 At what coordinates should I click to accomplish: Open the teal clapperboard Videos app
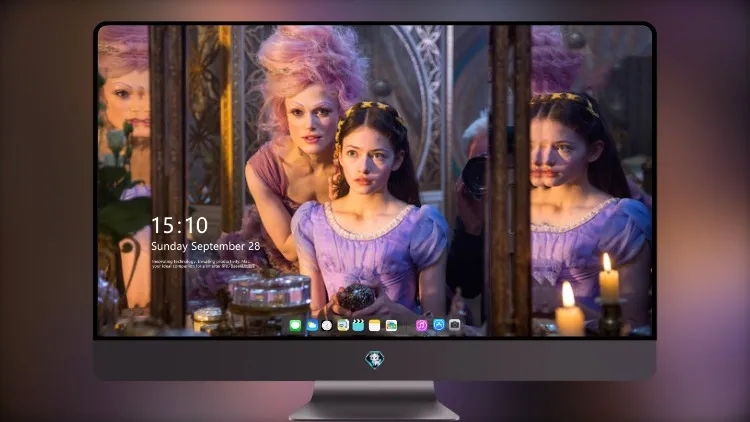pyautogui.click(x=358, y=325)
